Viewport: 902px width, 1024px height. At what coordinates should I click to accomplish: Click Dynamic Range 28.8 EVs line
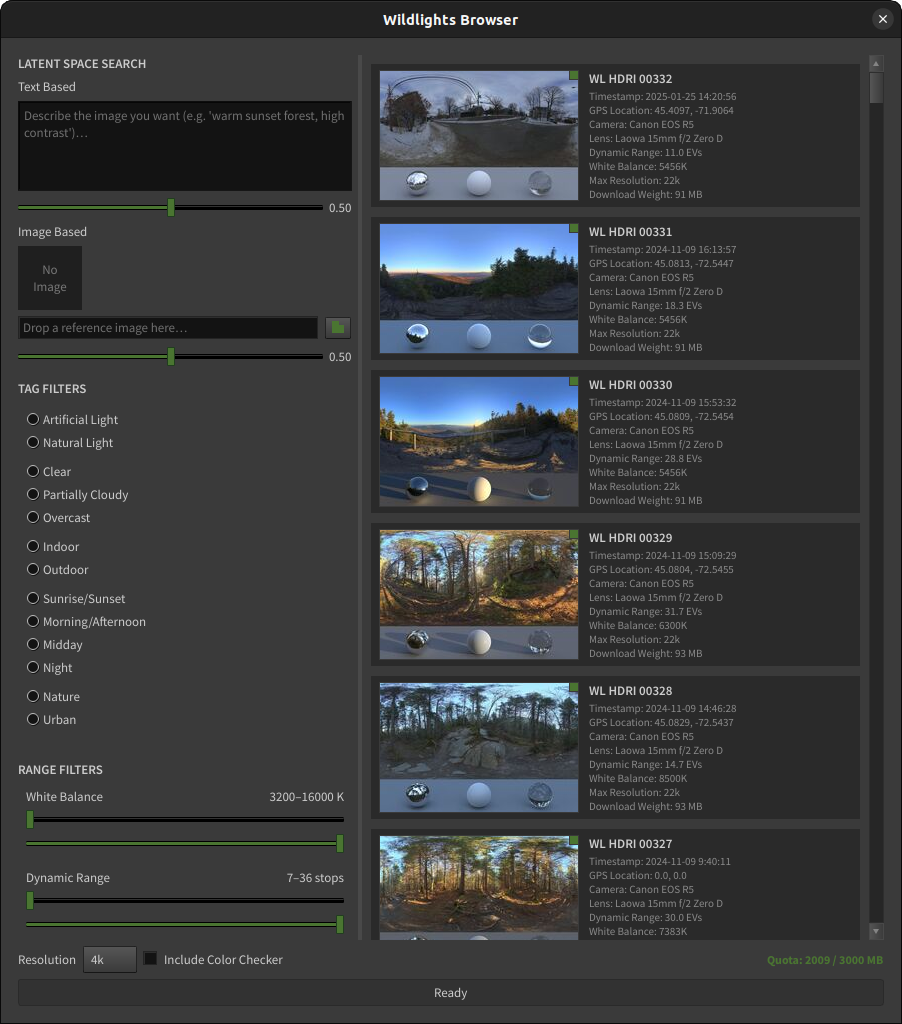(645, 458)
